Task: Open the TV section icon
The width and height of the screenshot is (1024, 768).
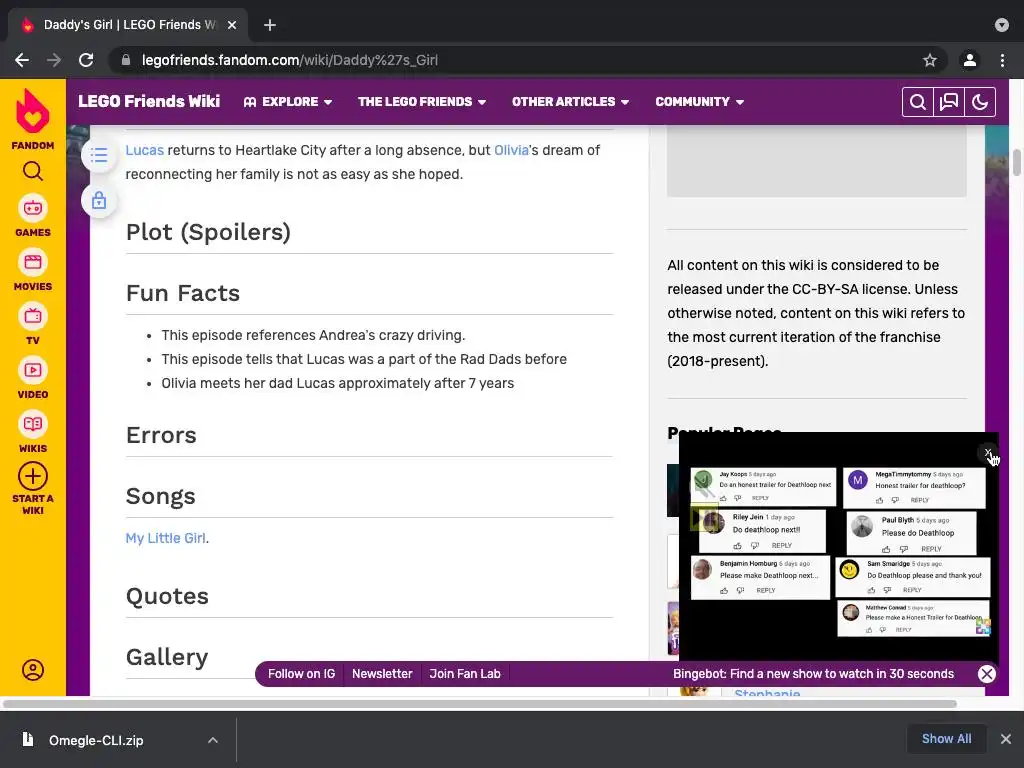Action: pos(33,317)
